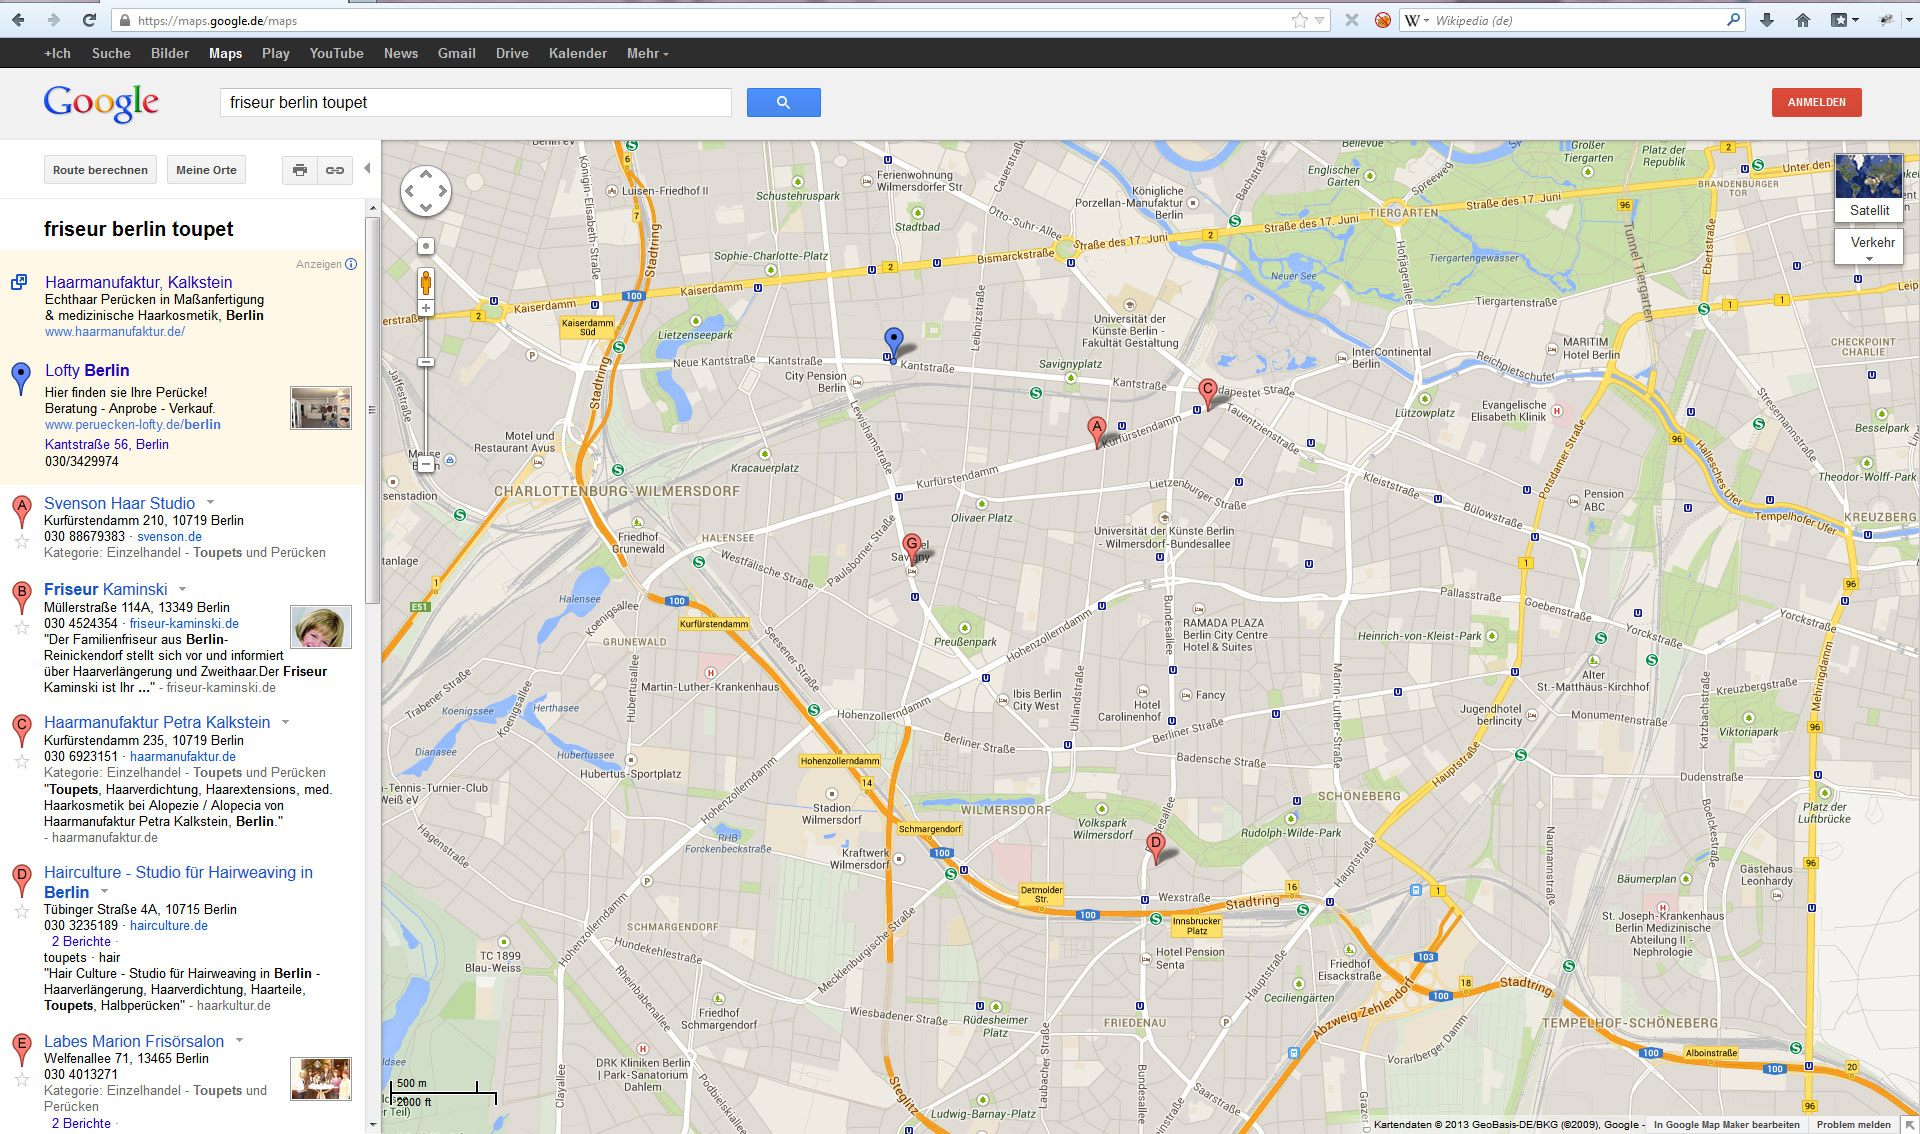Open YouTube from Google bar
The image size is (1920, 1134).
336,53
